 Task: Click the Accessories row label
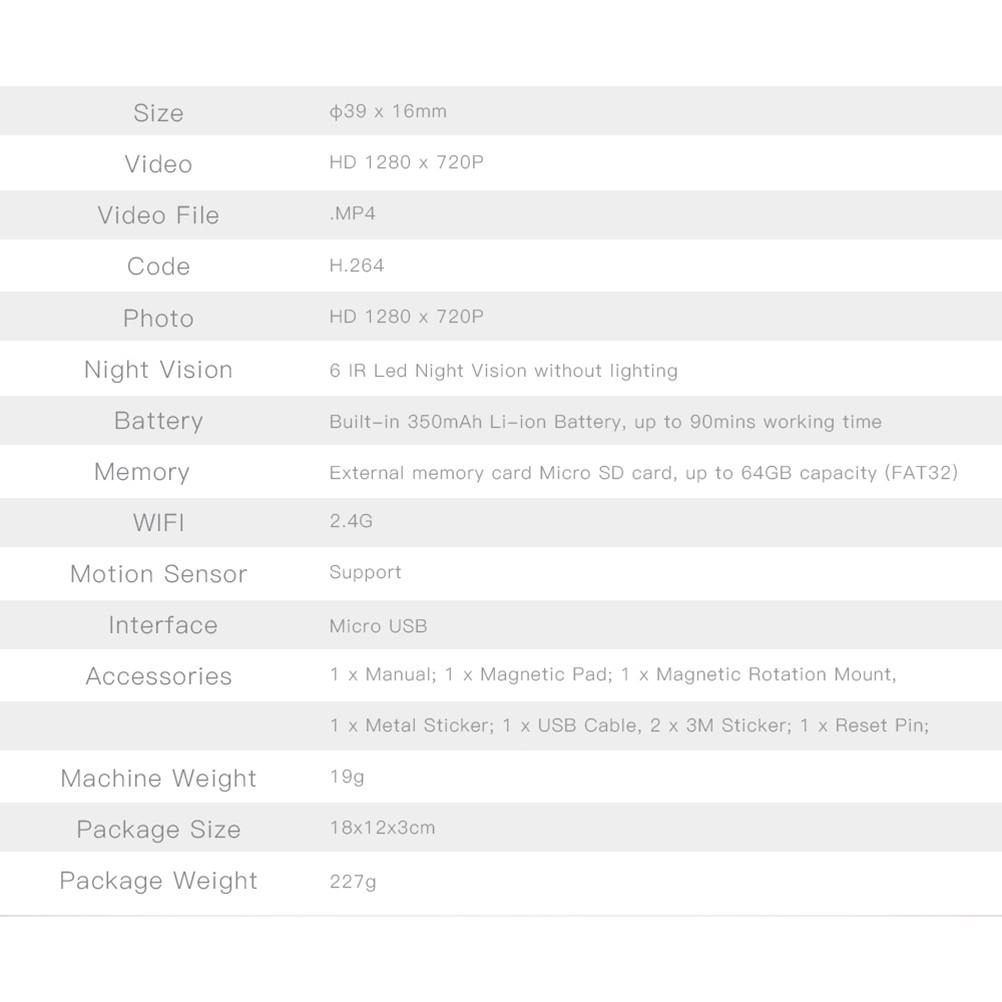click(x=158, y=677)
